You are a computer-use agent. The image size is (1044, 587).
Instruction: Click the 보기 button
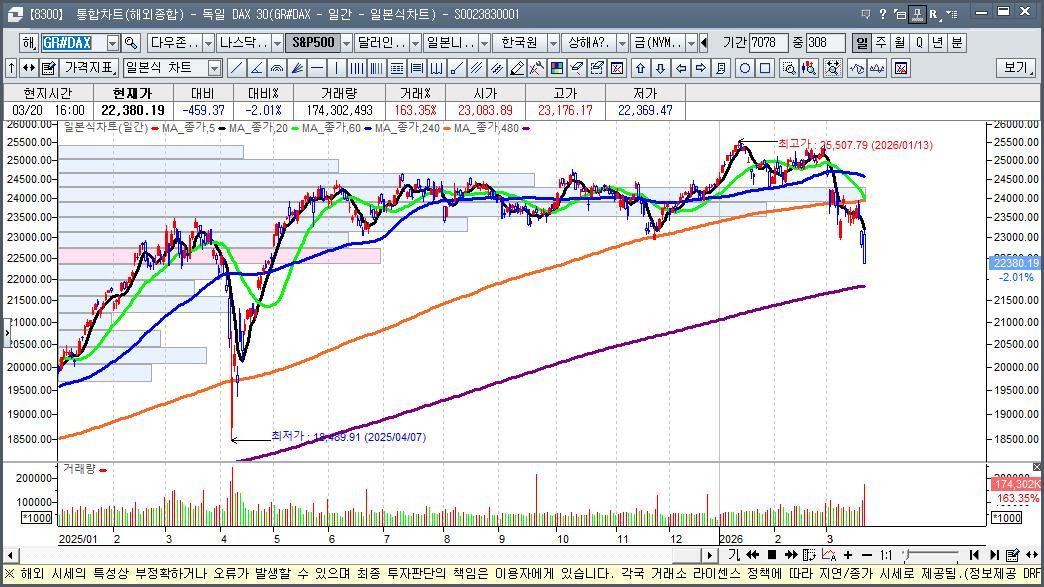pos(1016,68)
